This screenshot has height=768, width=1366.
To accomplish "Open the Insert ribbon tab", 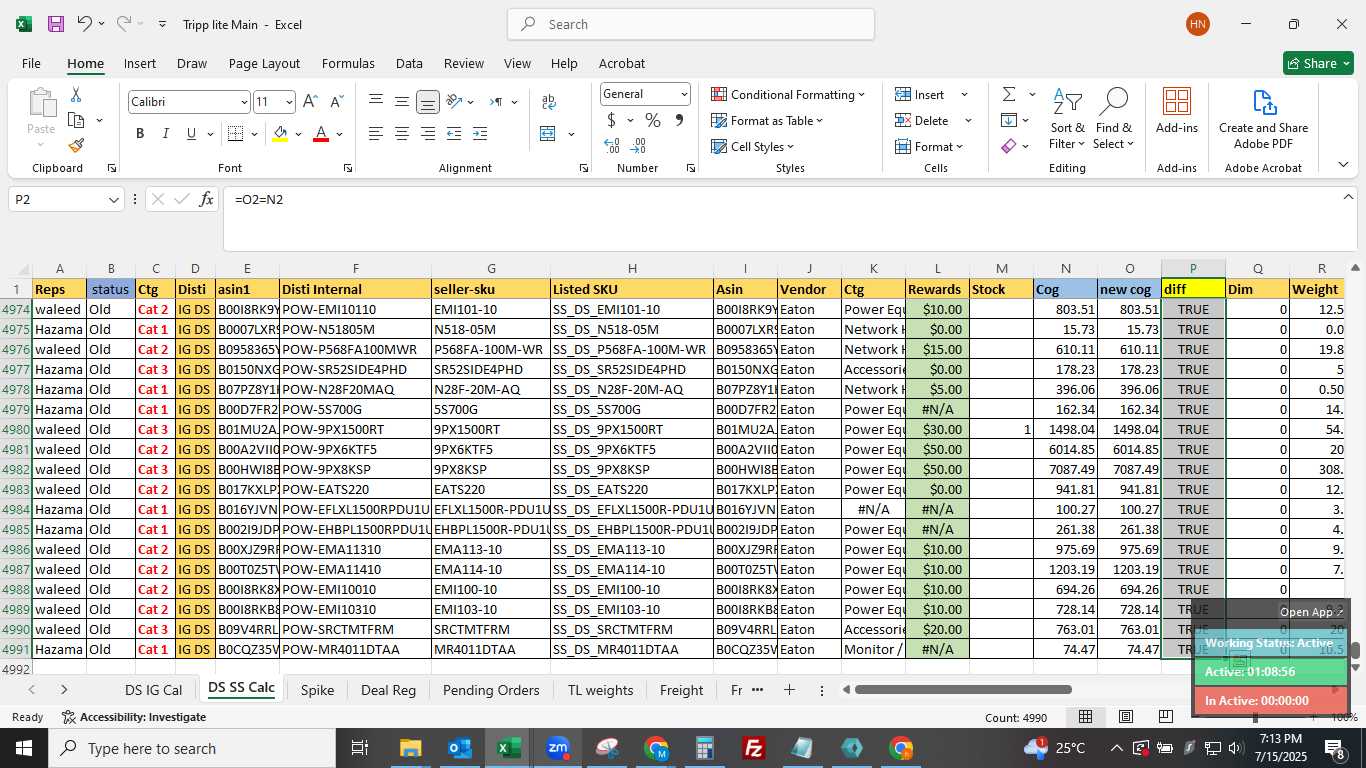I will (140, 63).
